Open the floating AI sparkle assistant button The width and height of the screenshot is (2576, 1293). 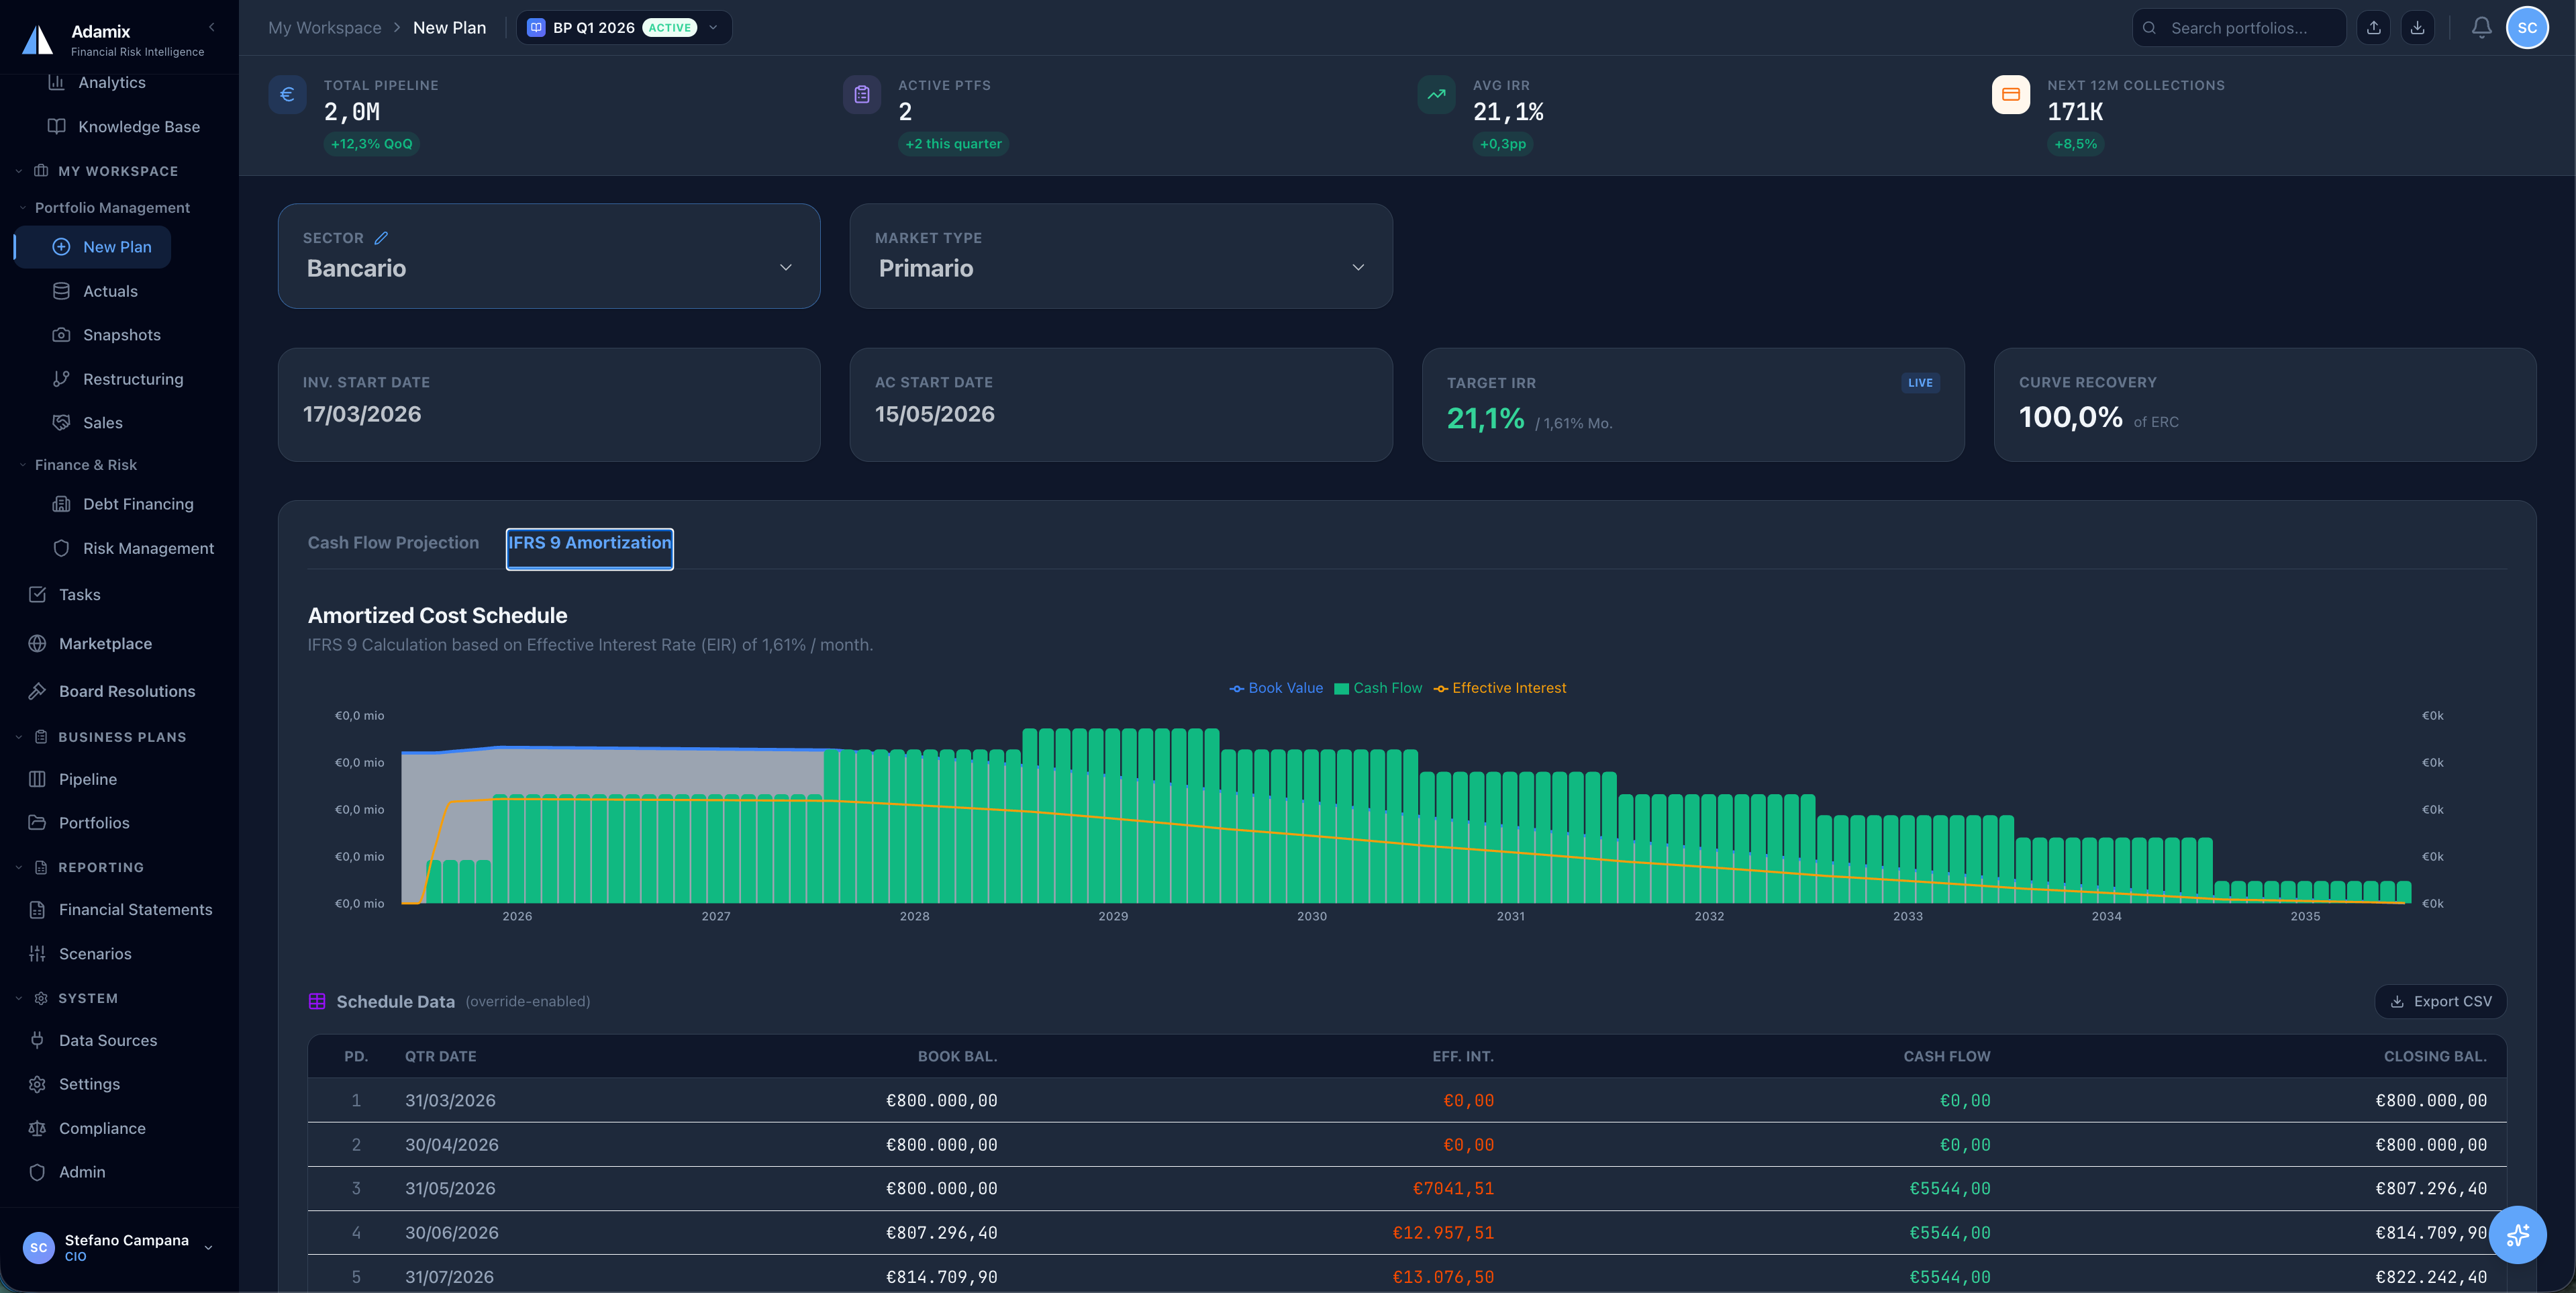click(x=2517, y=1234)
